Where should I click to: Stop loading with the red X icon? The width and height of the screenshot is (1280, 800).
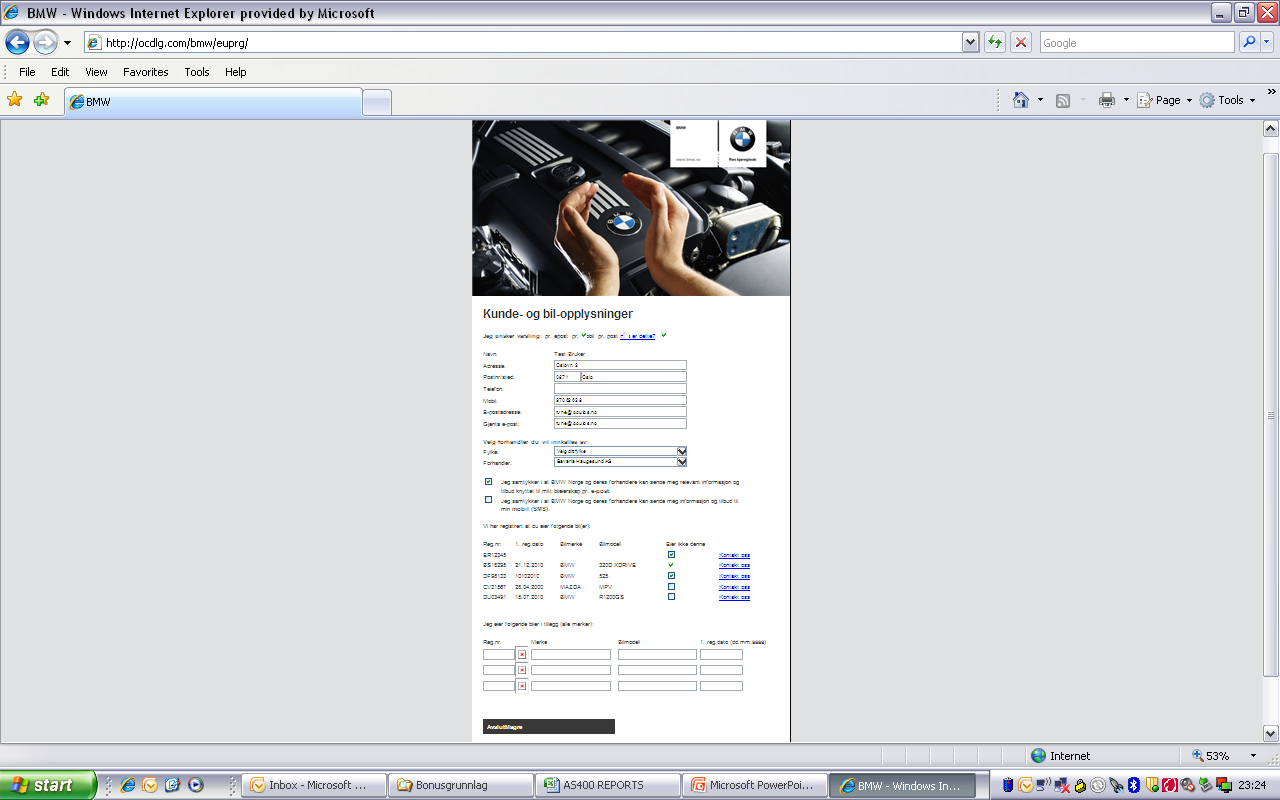(1021, 42)
